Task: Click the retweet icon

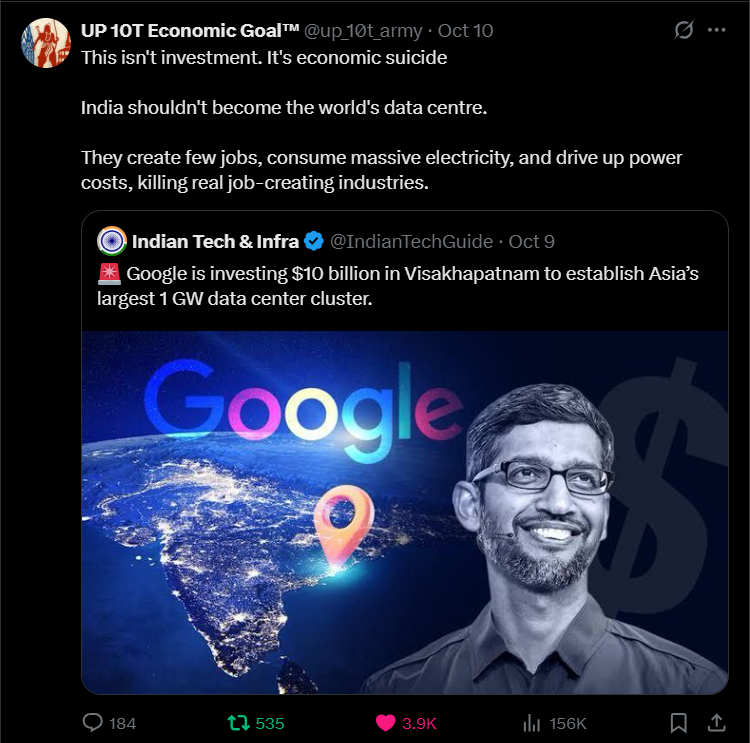Action: click(x=239, y=722)
